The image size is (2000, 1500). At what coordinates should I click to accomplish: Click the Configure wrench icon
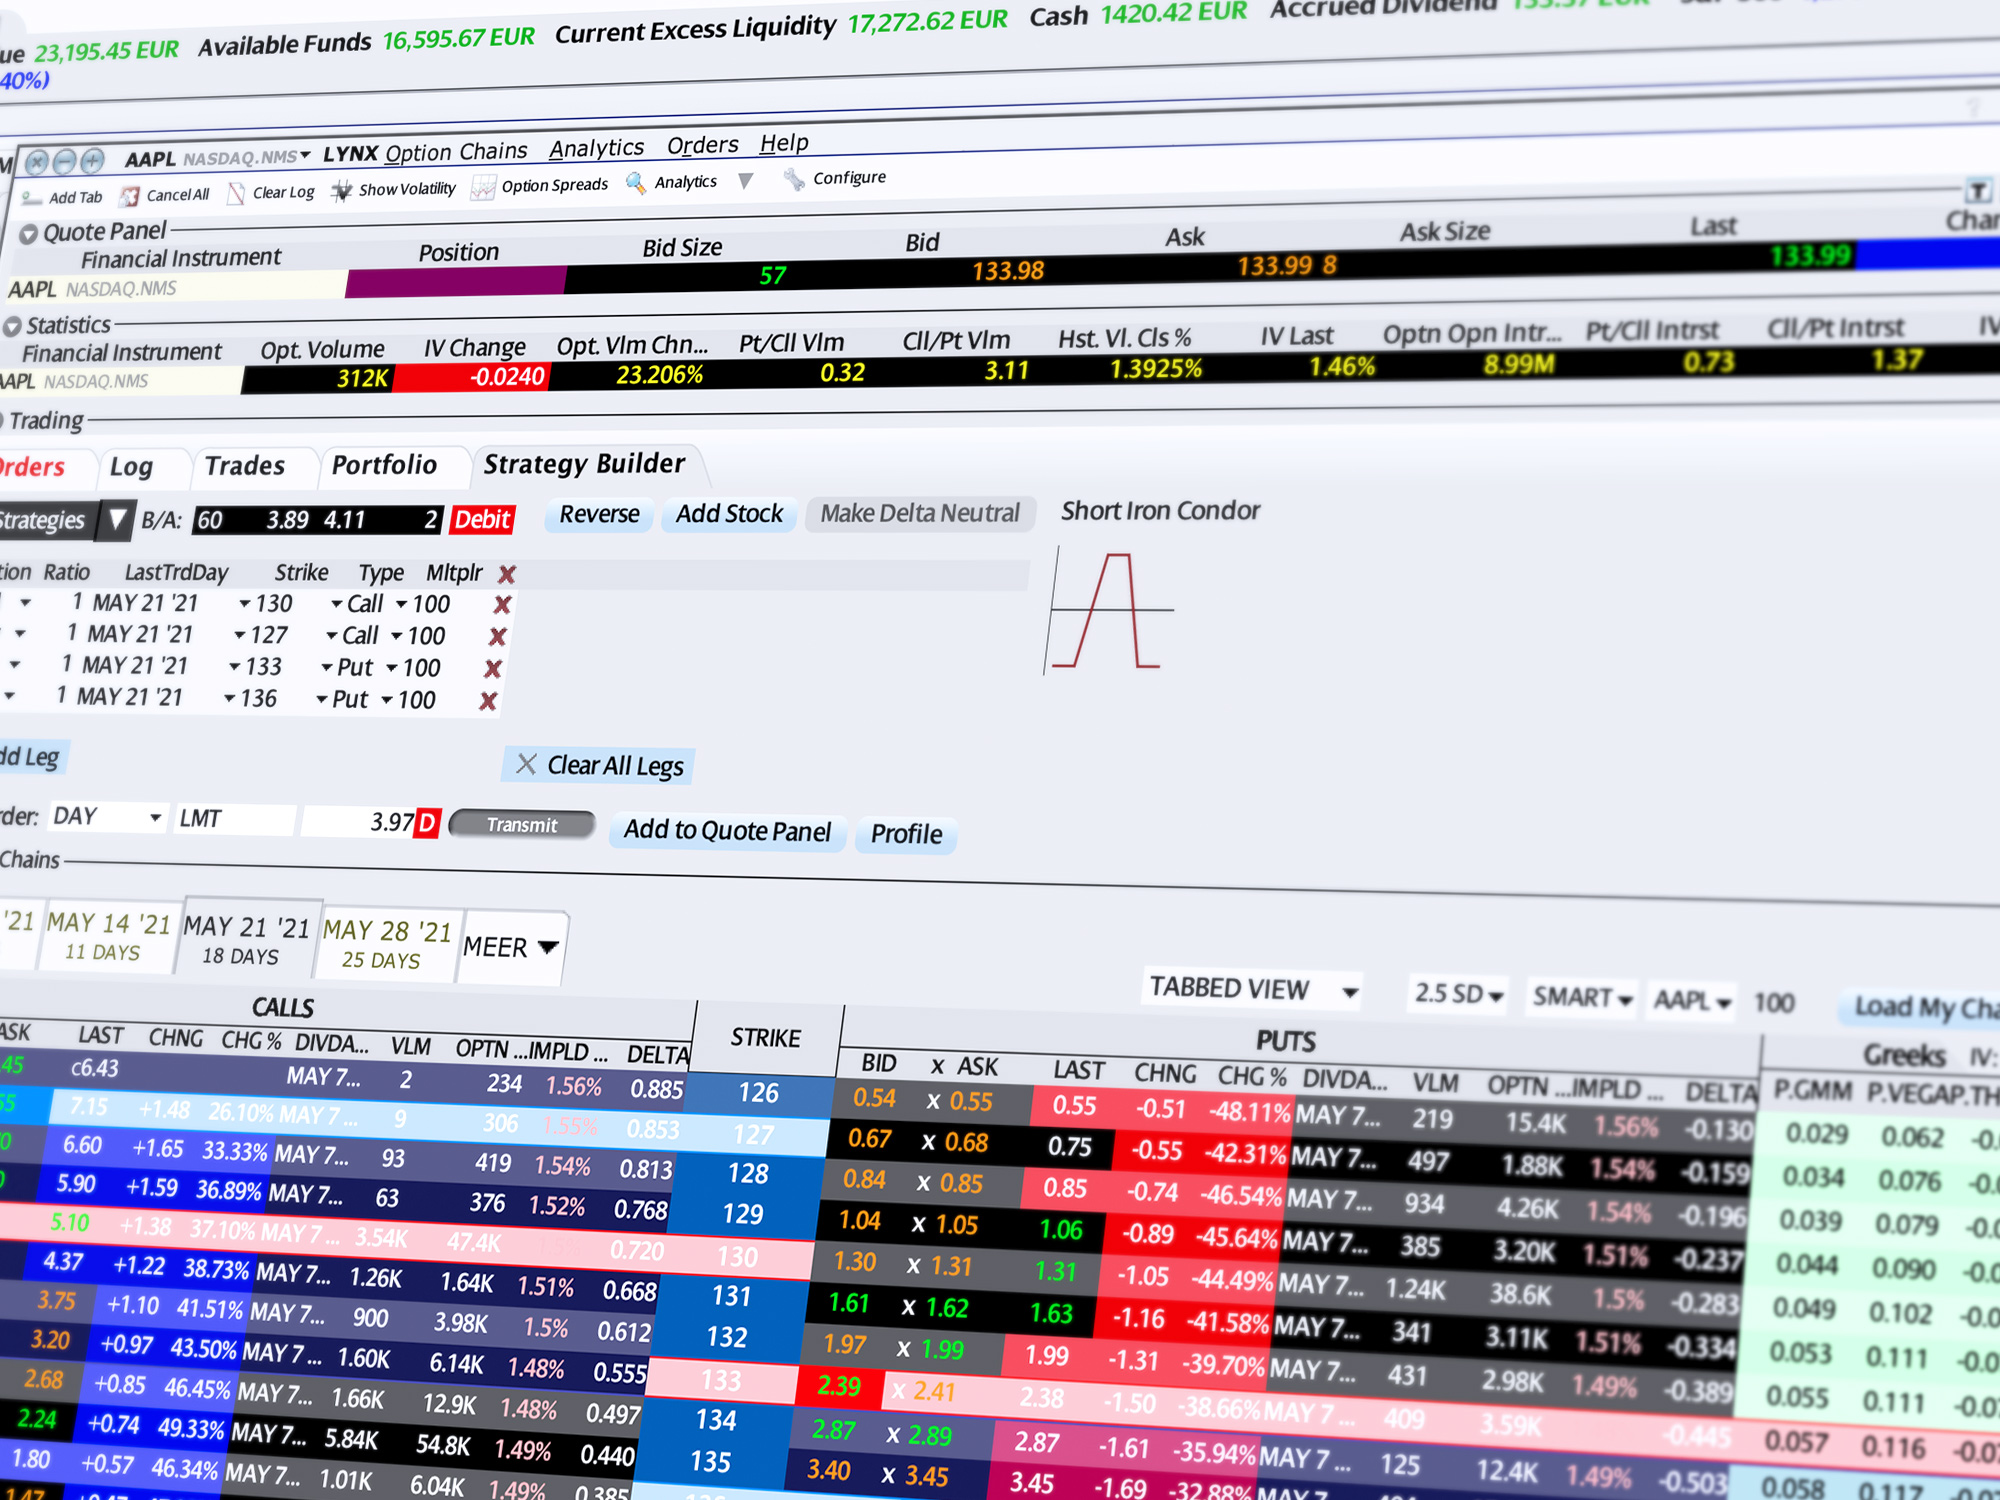794,179
